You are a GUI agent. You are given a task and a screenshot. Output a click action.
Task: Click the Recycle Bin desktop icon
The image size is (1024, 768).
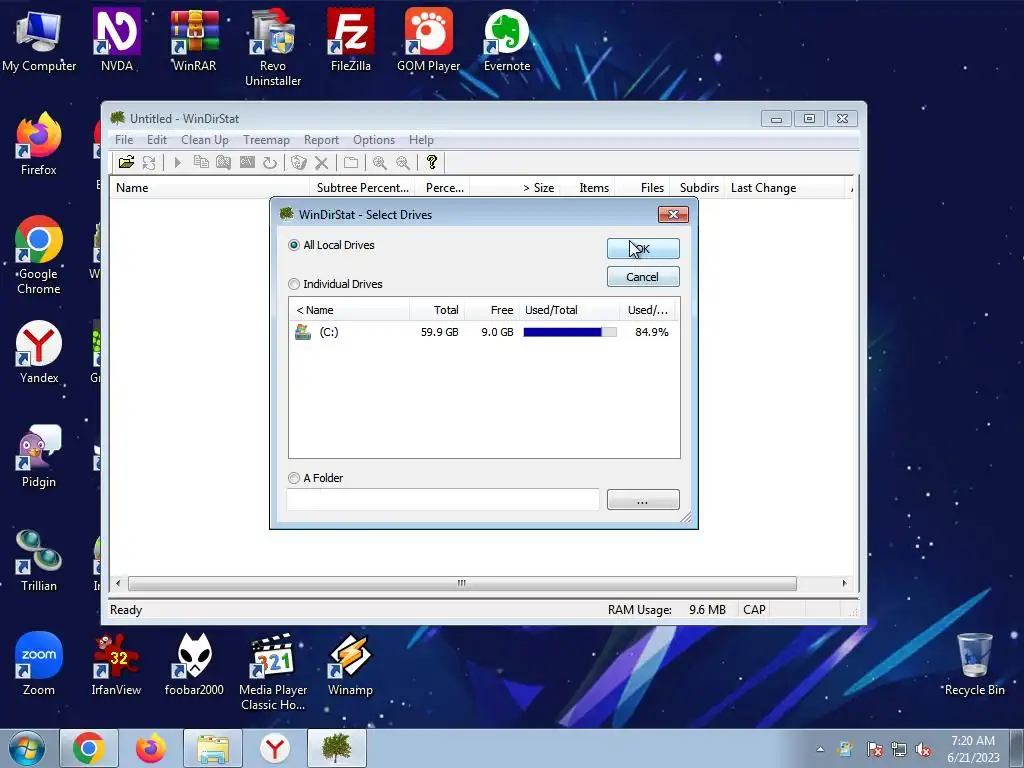click(x=974, y=664)
